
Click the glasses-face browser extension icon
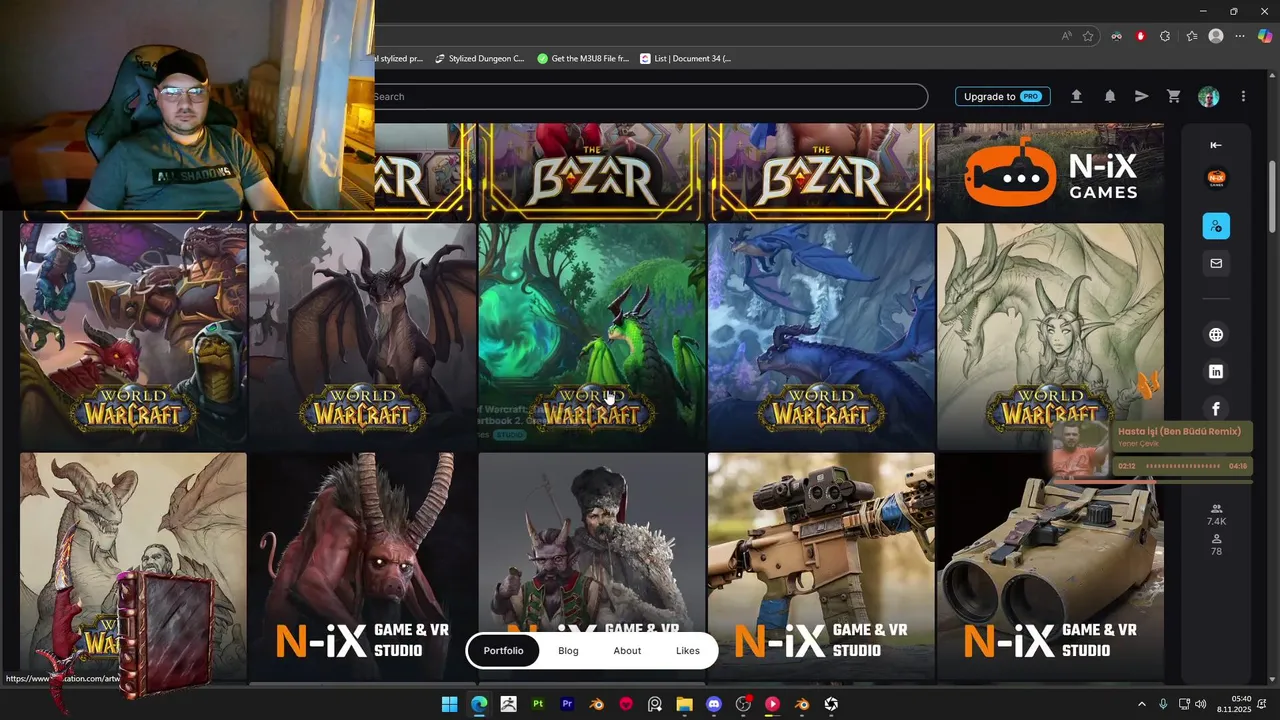pyautogui.click(x=1117, y=36)
